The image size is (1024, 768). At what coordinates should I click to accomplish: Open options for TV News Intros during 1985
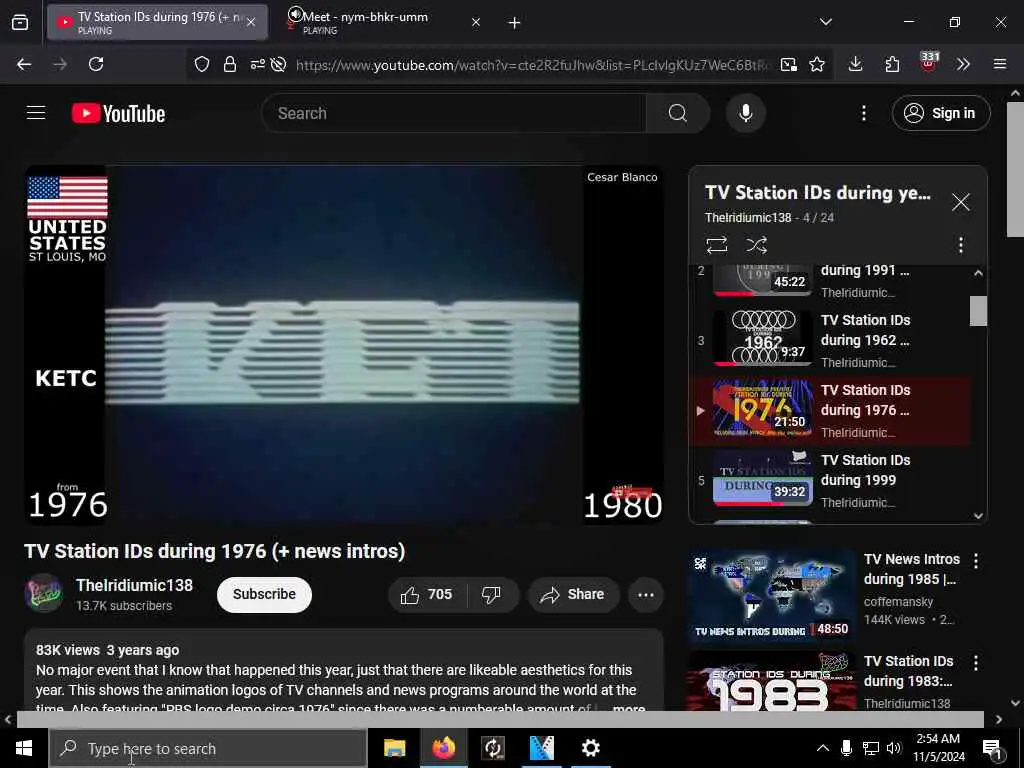[976, 560]
